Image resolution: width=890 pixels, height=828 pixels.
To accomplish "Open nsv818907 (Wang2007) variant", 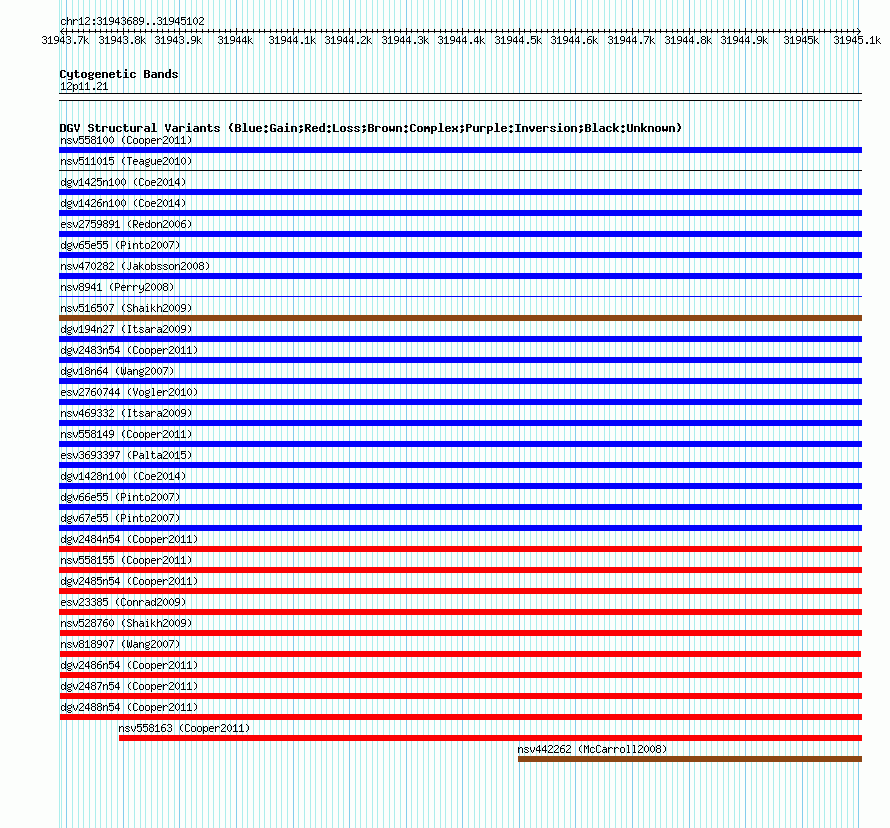I will click(x=120, y=644).
